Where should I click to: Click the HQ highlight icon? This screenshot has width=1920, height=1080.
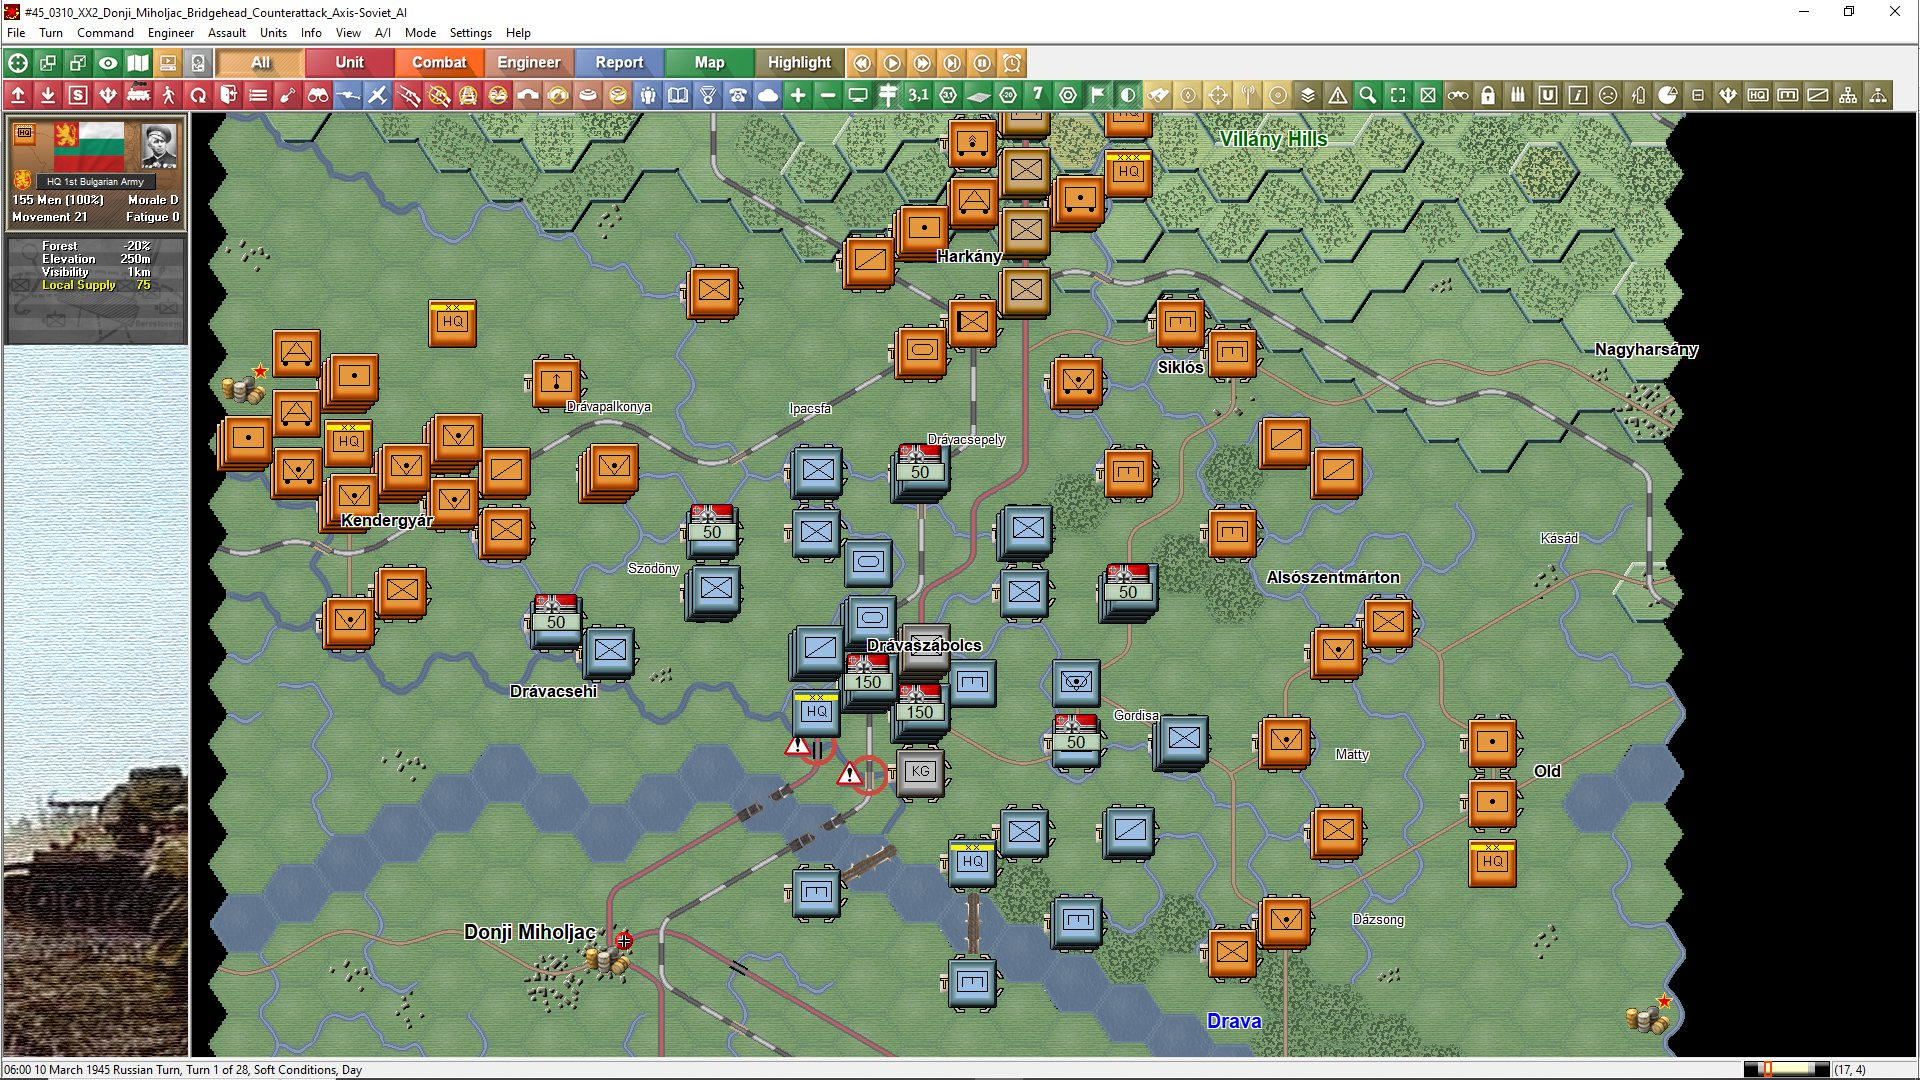tap(1758, 95)
